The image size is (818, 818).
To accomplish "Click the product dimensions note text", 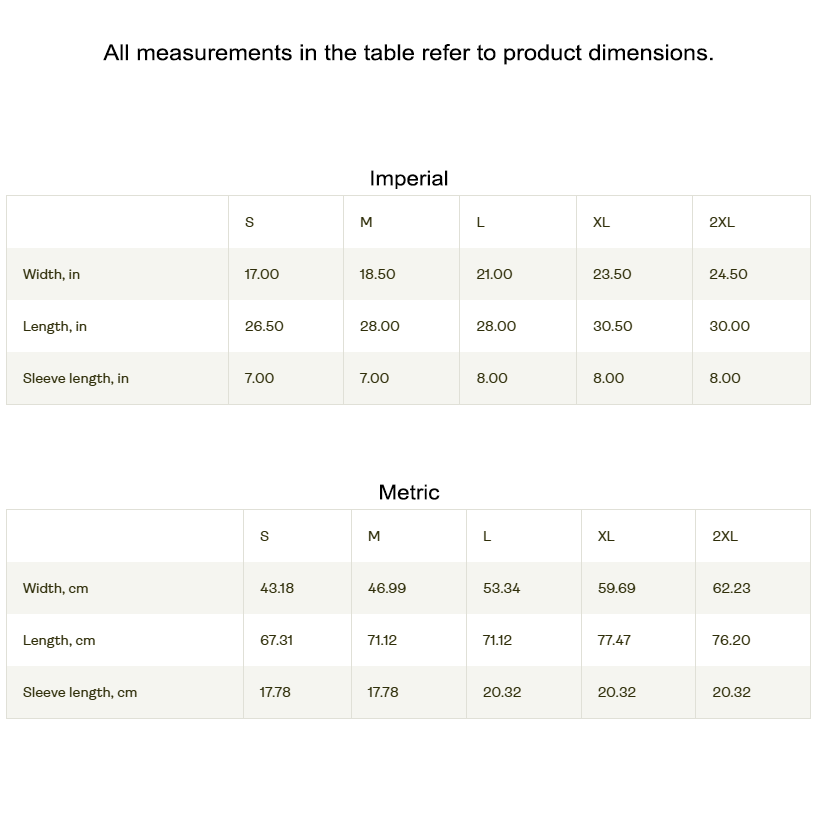I will pyautogui.click(x=408, y=53).
